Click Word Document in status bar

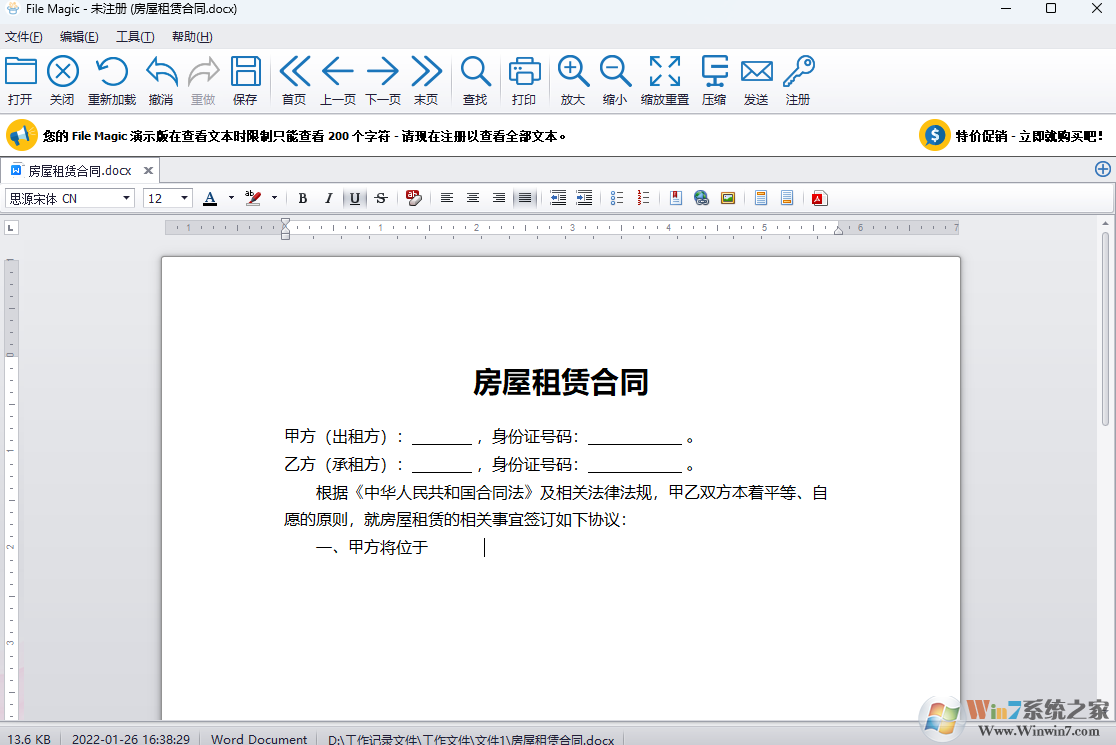point(259,739)
